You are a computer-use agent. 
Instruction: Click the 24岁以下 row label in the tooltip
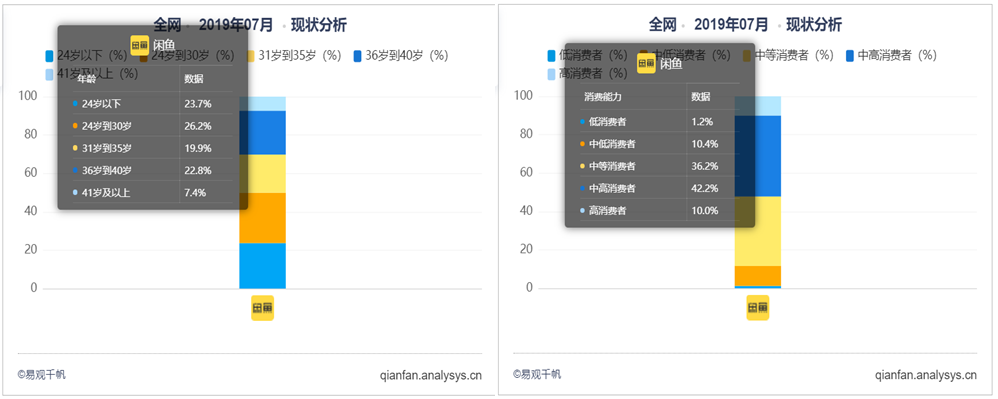[x=101, y=103]
